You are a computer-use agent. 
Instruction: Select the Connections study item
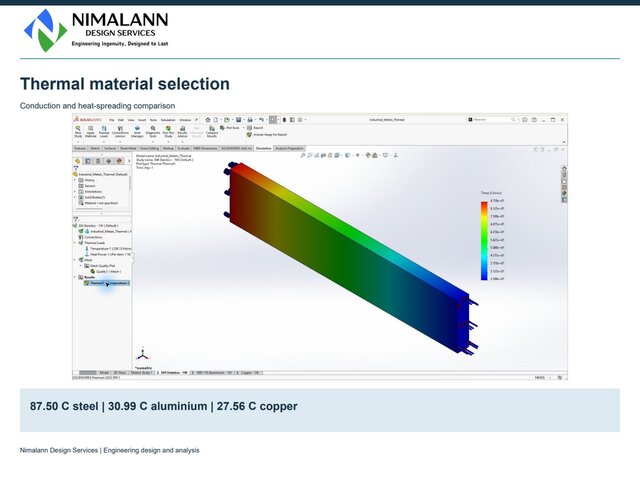click(90, 237)
